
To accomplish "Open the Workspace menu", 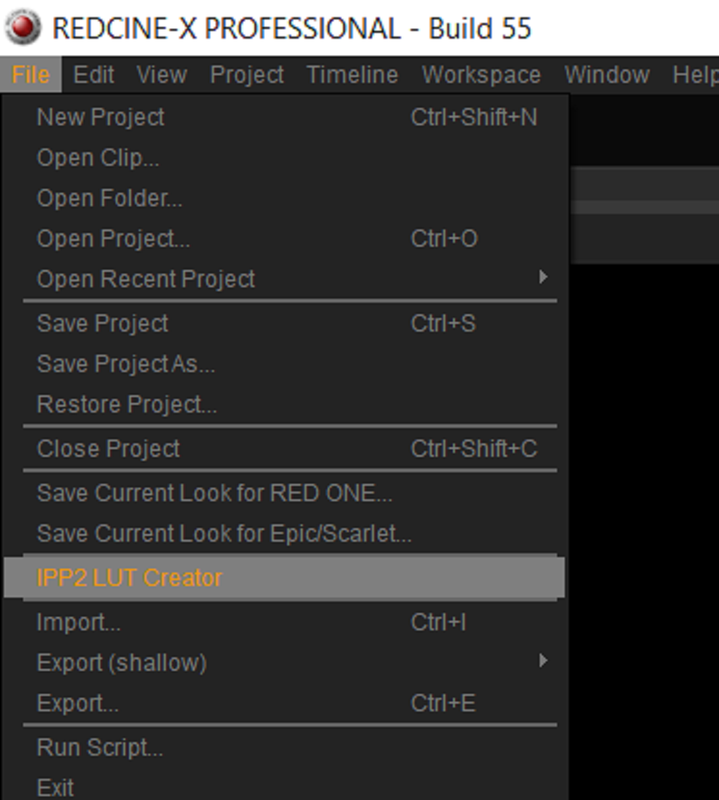I will (x=481, y=74).
